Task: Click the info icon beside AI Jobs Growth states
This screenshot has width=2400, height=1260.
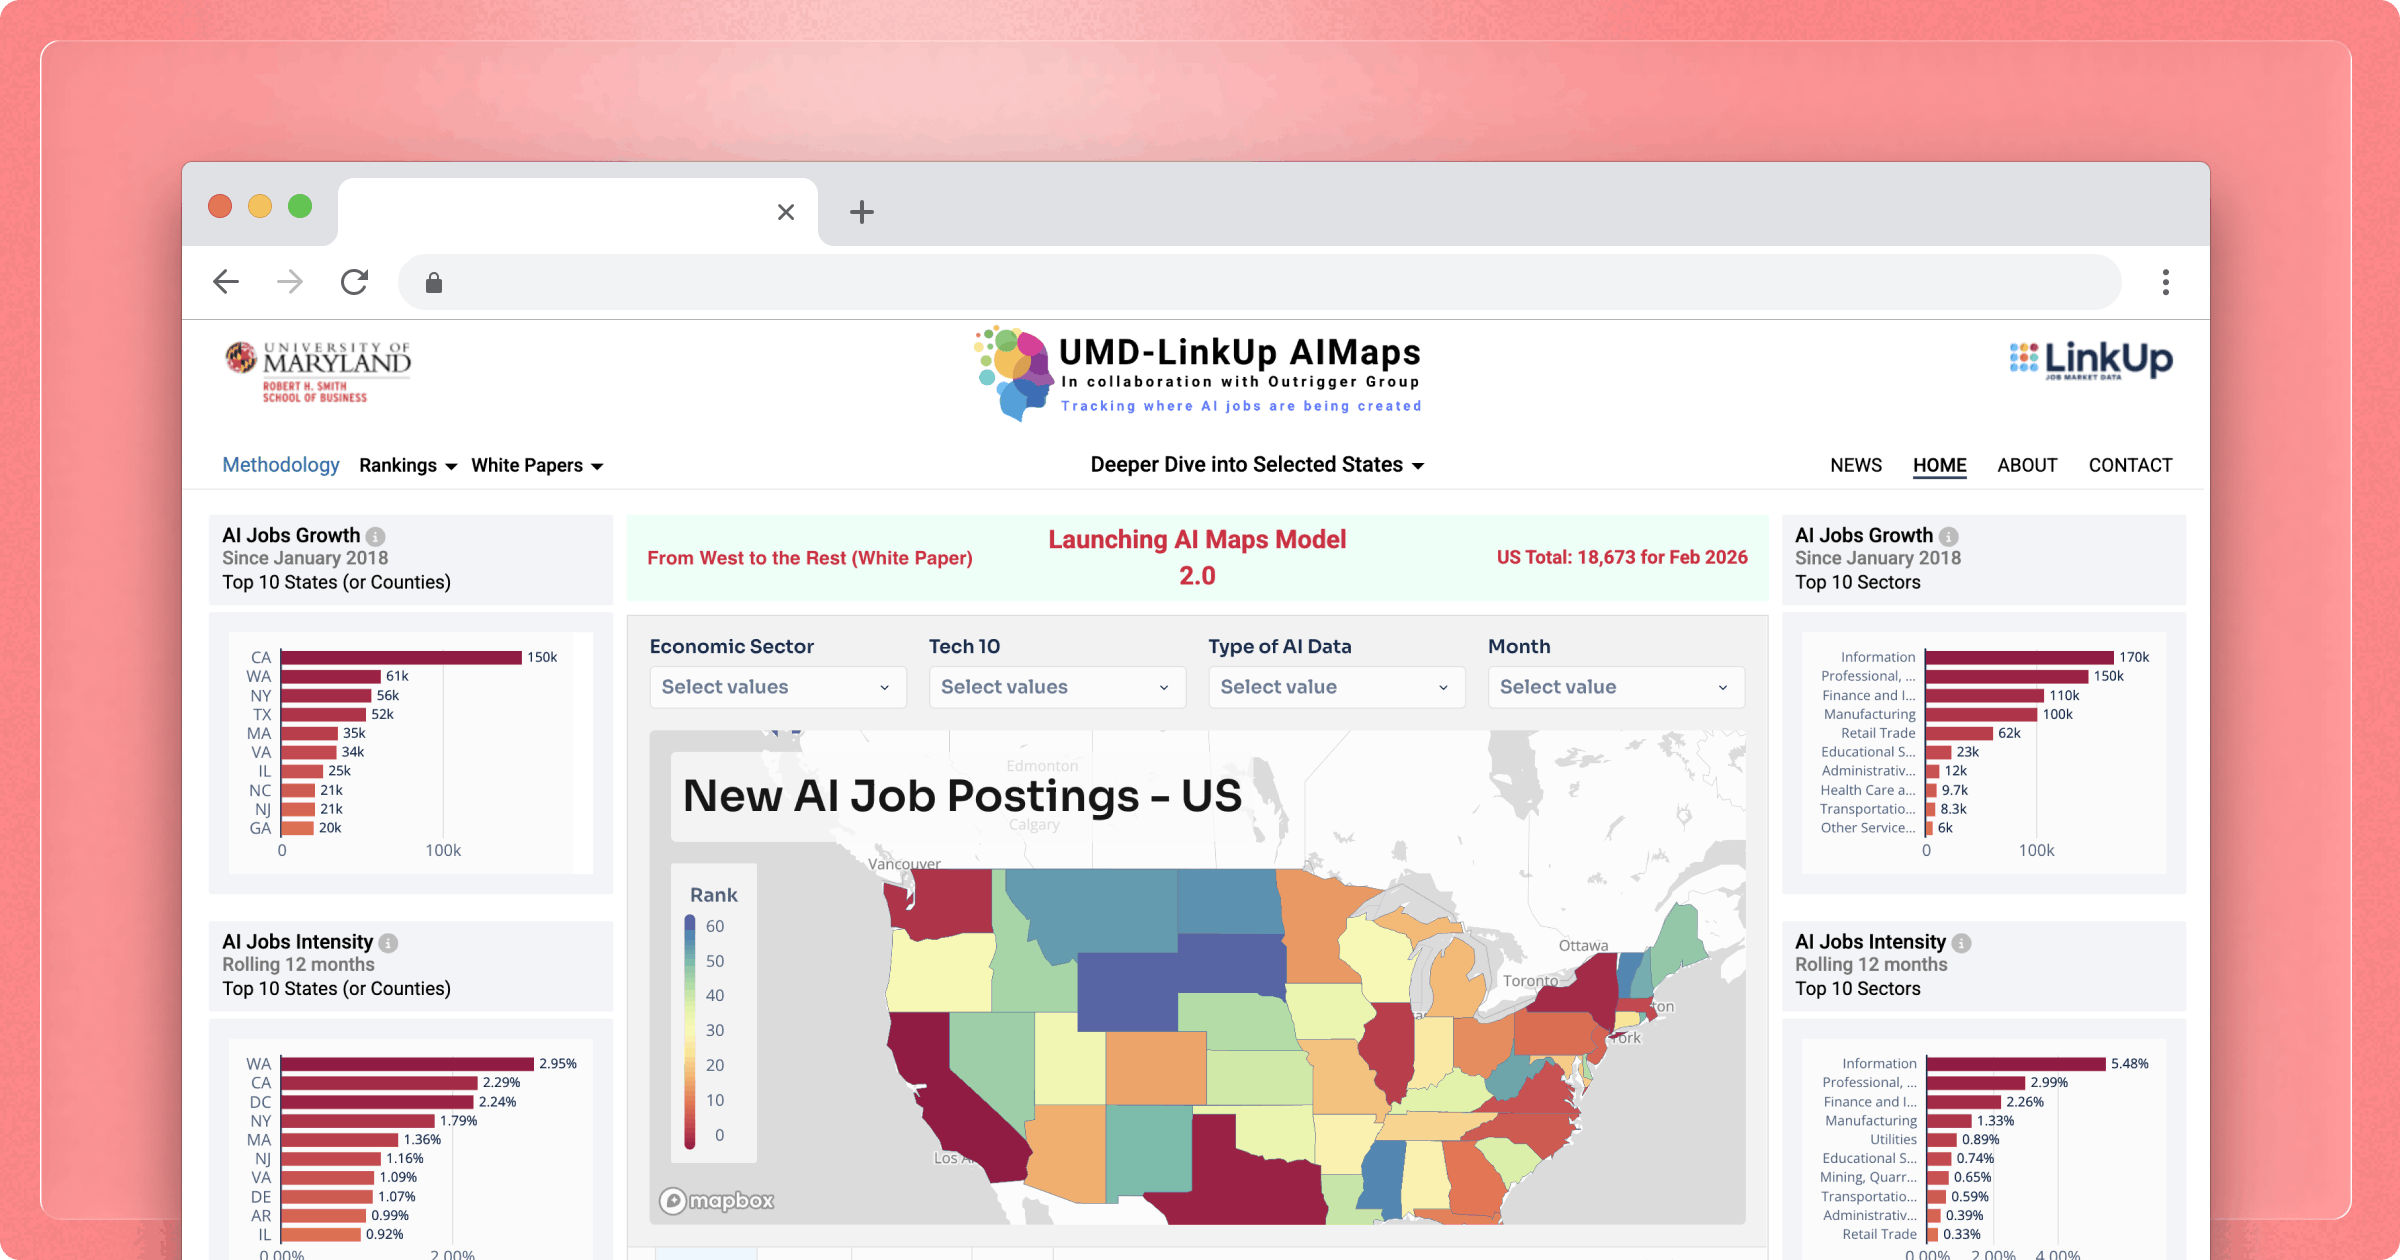Action: click(x=375, y=537)
